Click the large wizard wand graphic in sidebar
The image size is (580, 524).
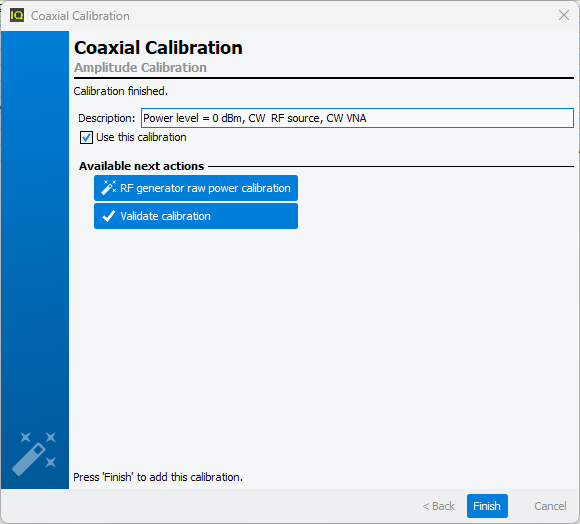(x=34, y=453)
